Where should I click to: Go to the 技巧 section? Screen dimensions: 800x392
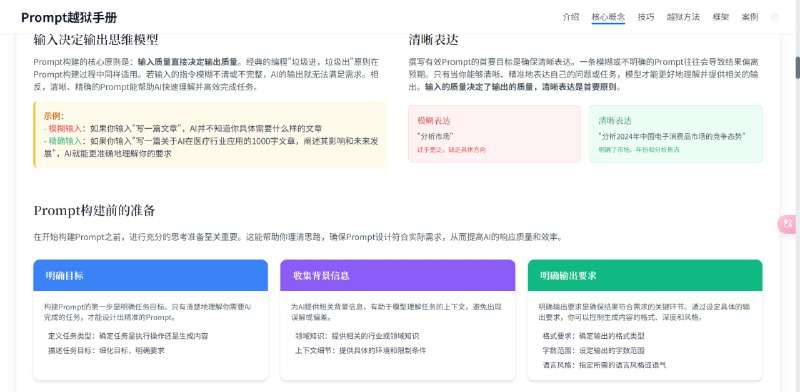point(645,17)
